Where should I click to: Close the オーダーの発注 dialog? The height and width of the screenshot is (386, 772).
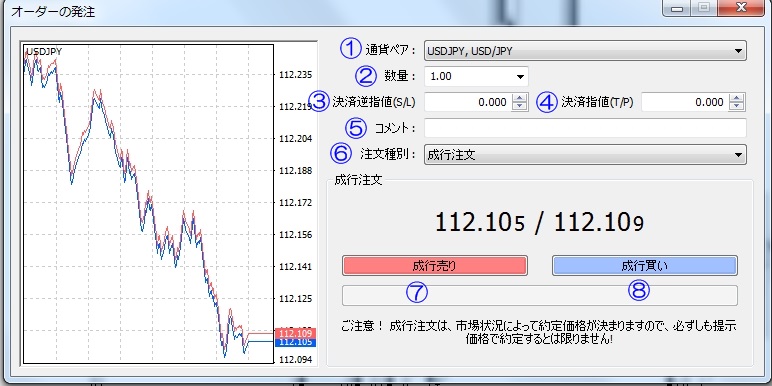coord(739,8)
